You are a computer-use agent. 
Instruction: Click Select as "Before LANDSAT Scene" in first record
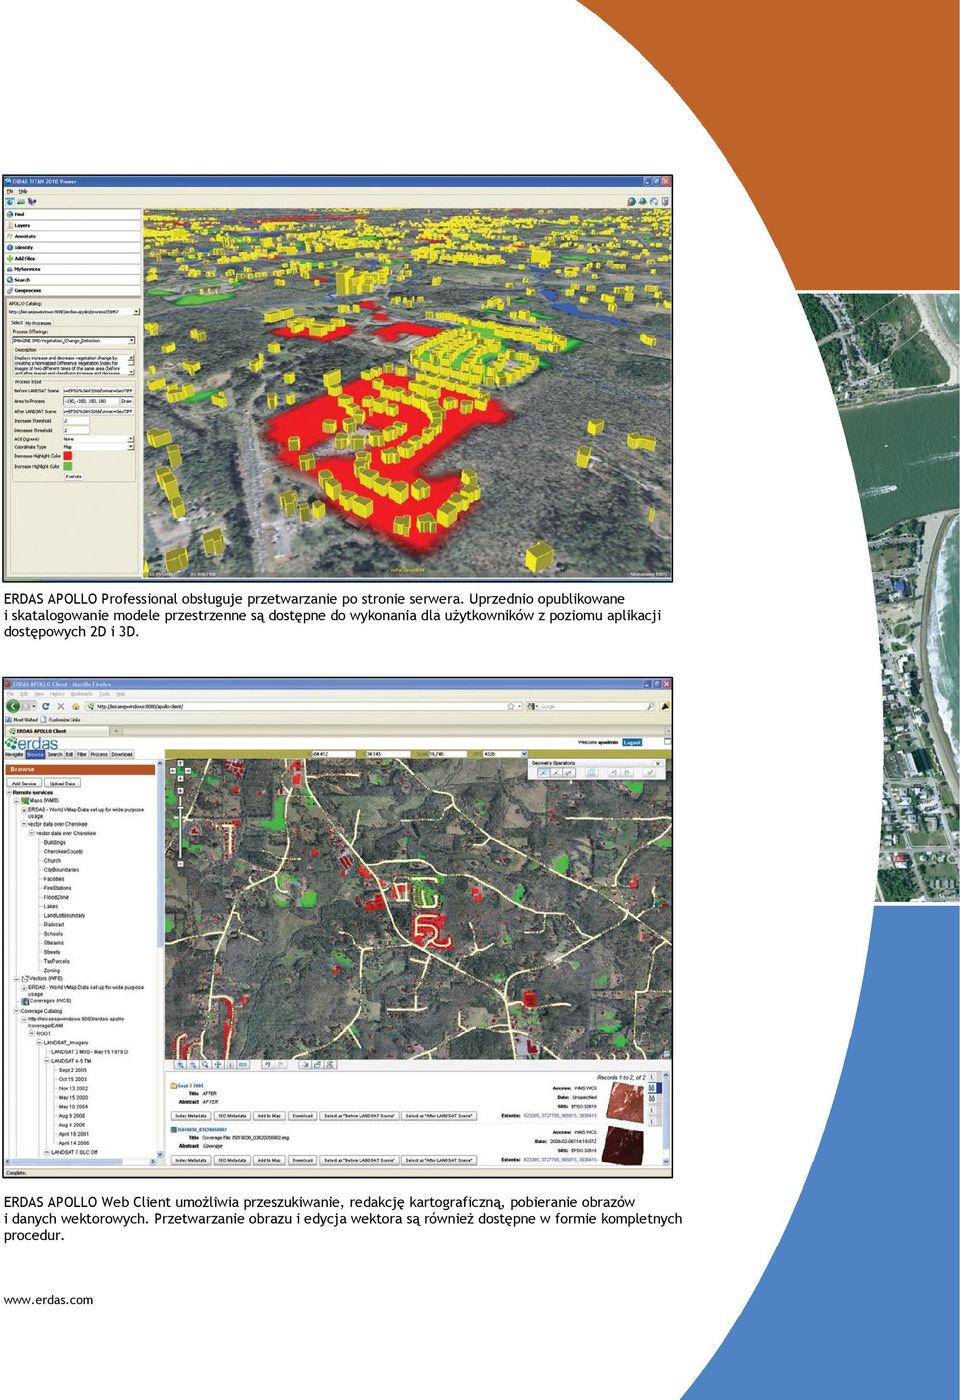point(358,1116)
